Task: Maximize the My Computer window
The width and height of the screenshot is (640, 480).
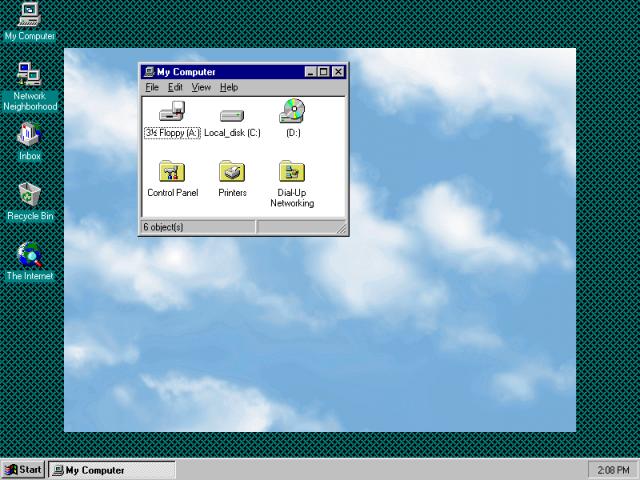Action: coord(323,72)
